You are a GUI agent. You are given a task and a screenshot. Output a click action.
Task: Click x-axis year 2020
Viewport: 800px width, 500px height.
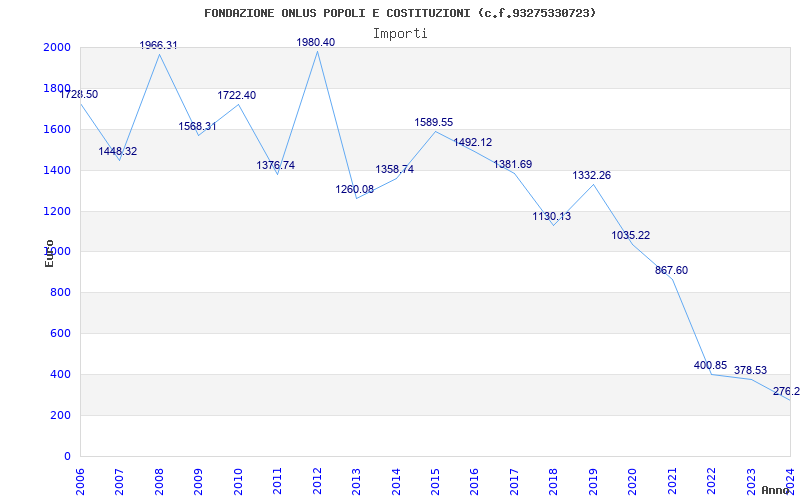(x=633, y=482)
